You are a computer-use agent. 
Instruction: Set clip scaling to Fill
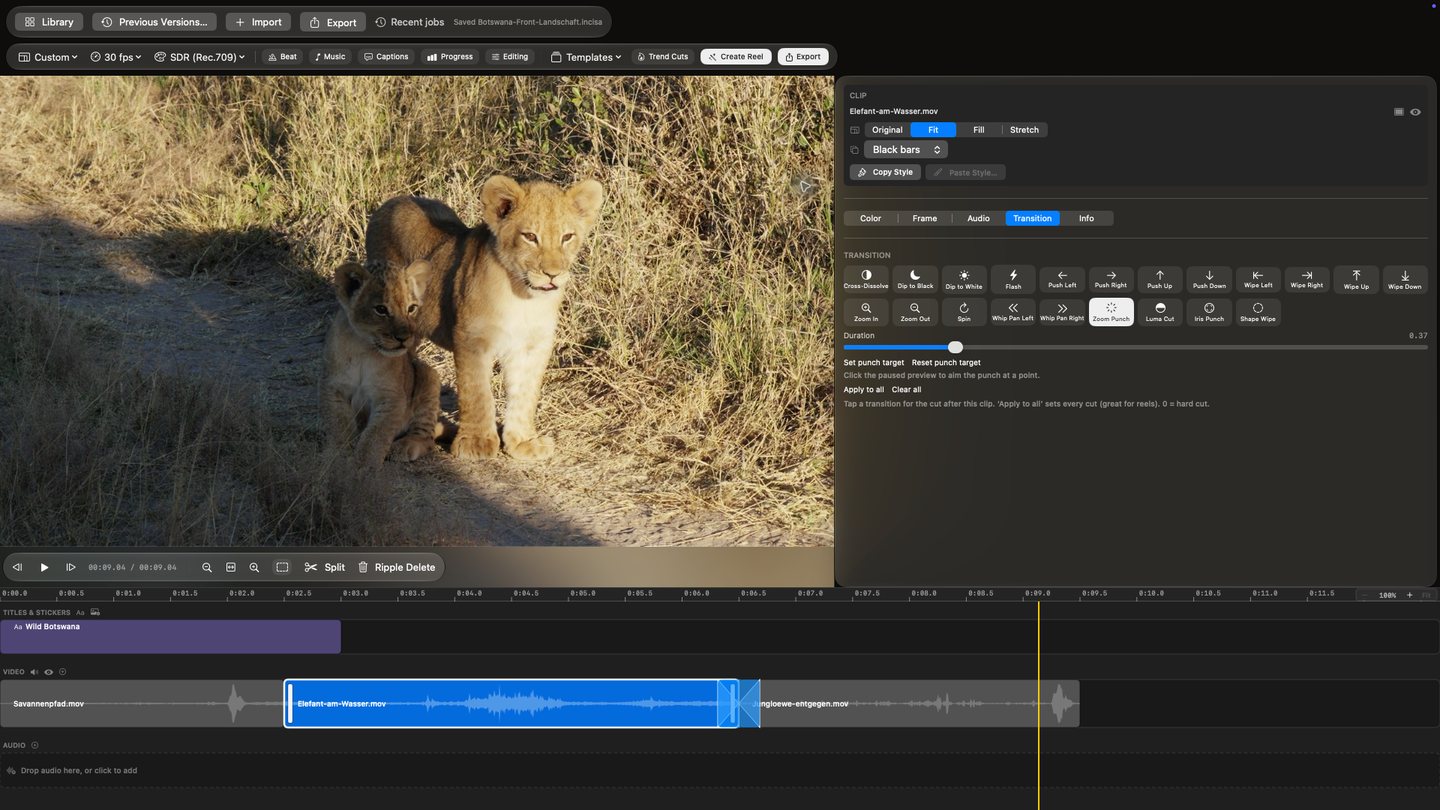[978, 130]
